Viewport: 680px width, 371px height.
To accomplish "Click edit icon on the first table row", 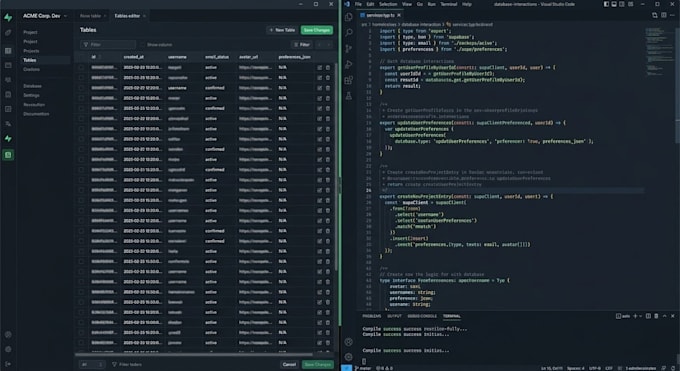I will (320, 68).
